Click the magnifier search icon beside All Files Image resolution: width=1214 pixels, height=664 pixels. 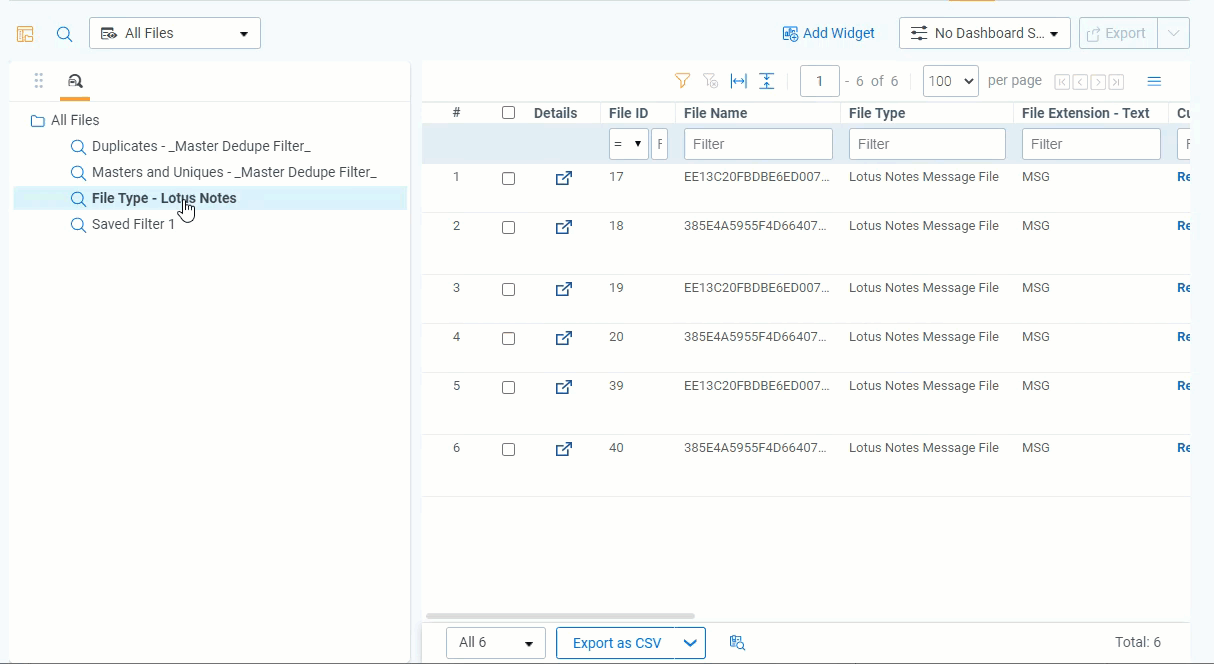[64, 34]
